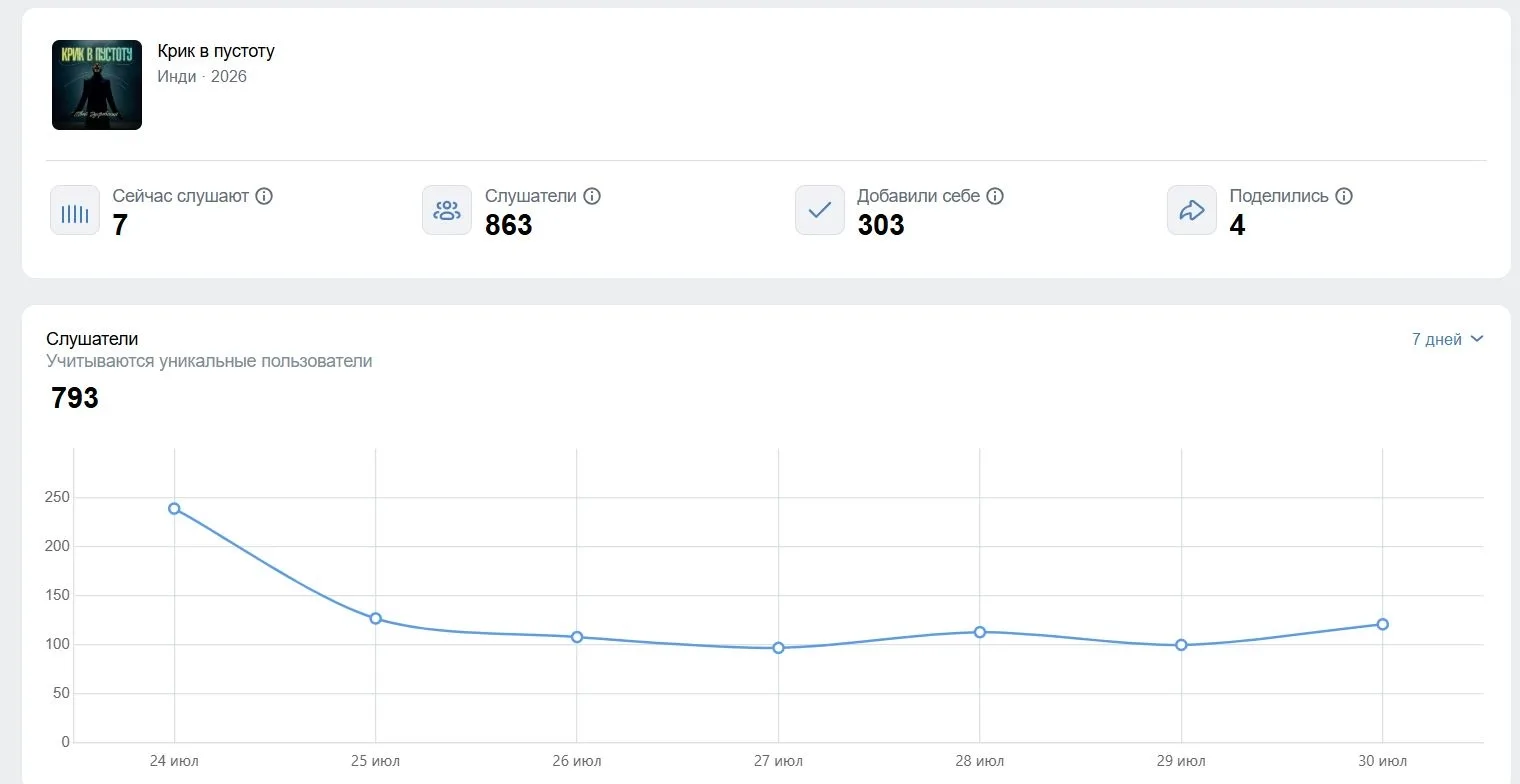Image resolution: width=1520 pixels, height=784 pixels.
Task: Select the 25 июл data point on chart
Action: (376, 619)
